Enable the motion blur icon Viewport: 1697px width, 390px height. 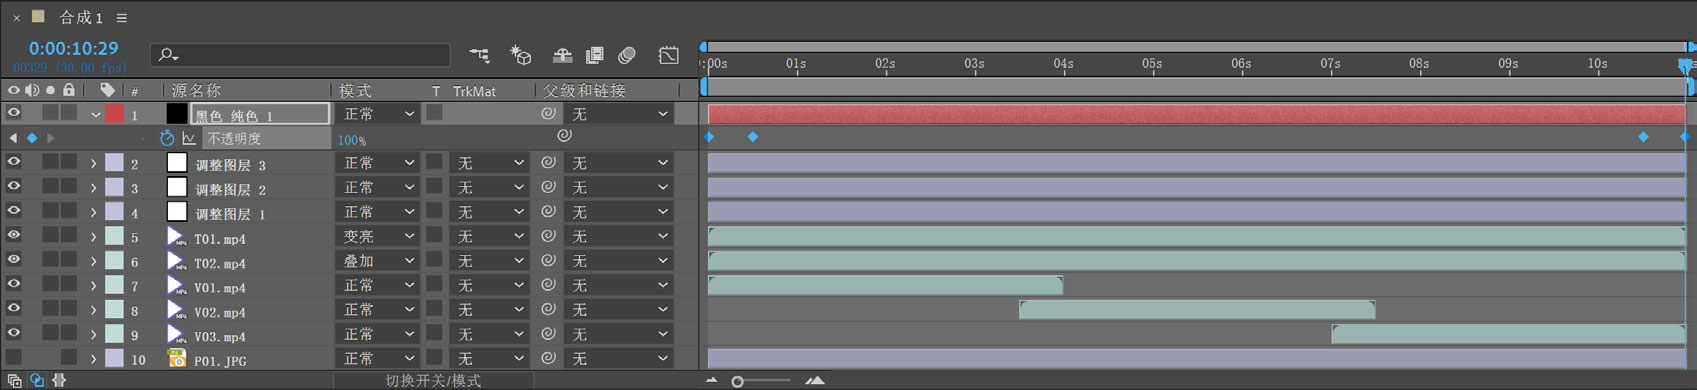click(x=627, y=55)
